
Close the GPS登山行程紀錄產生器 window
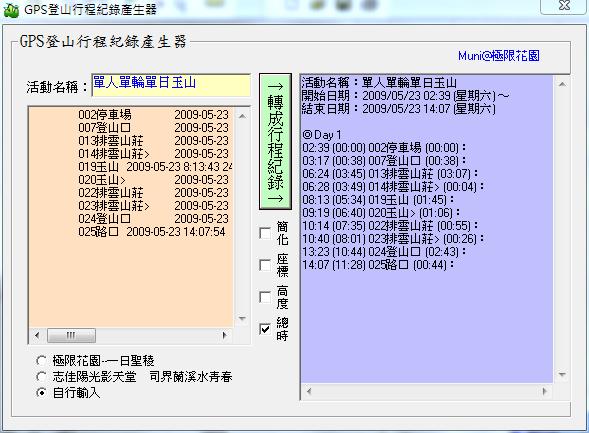tap(564, 6)
